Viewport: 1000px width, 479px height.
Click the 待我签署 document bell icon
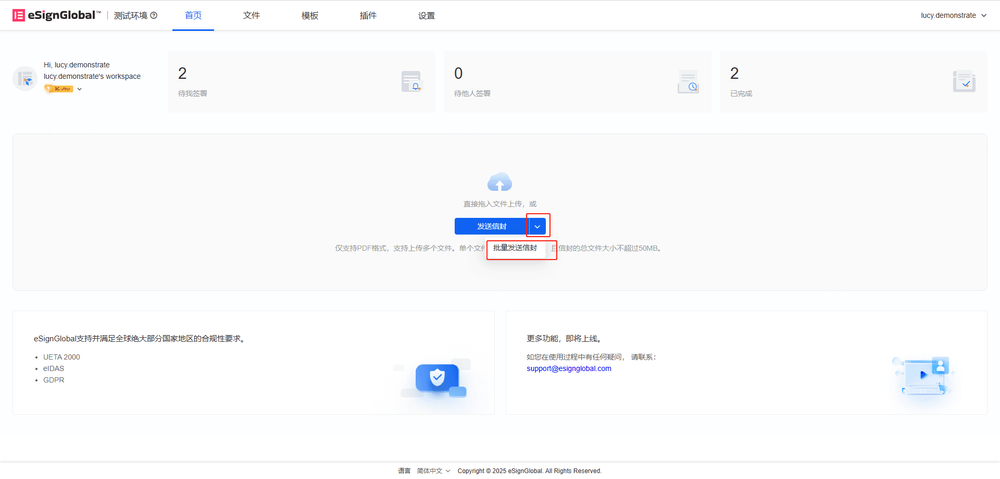pos(411,82)
